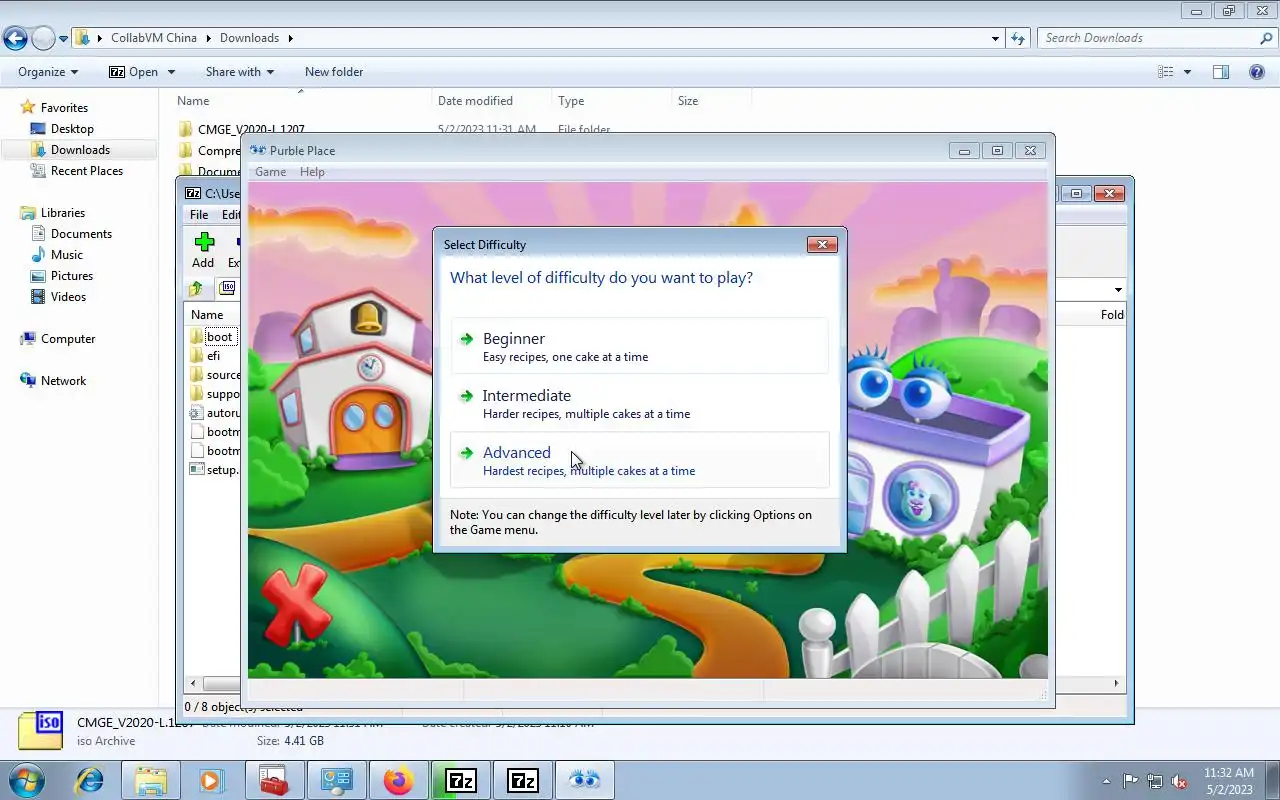Switch to Purble Place on the taskbar
1280x800 pixels.
point(585,780)
